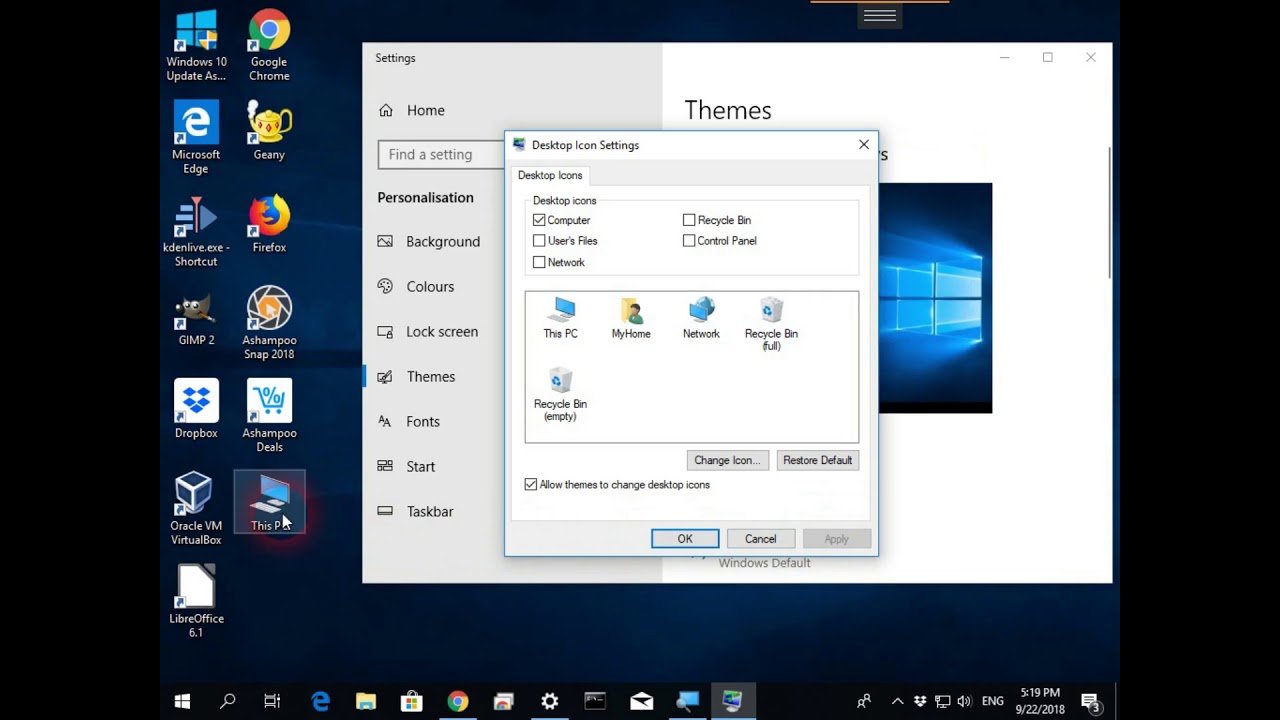Open People icon on taskbar
The image size is (1280, 720).
click(x=864, y=702)
